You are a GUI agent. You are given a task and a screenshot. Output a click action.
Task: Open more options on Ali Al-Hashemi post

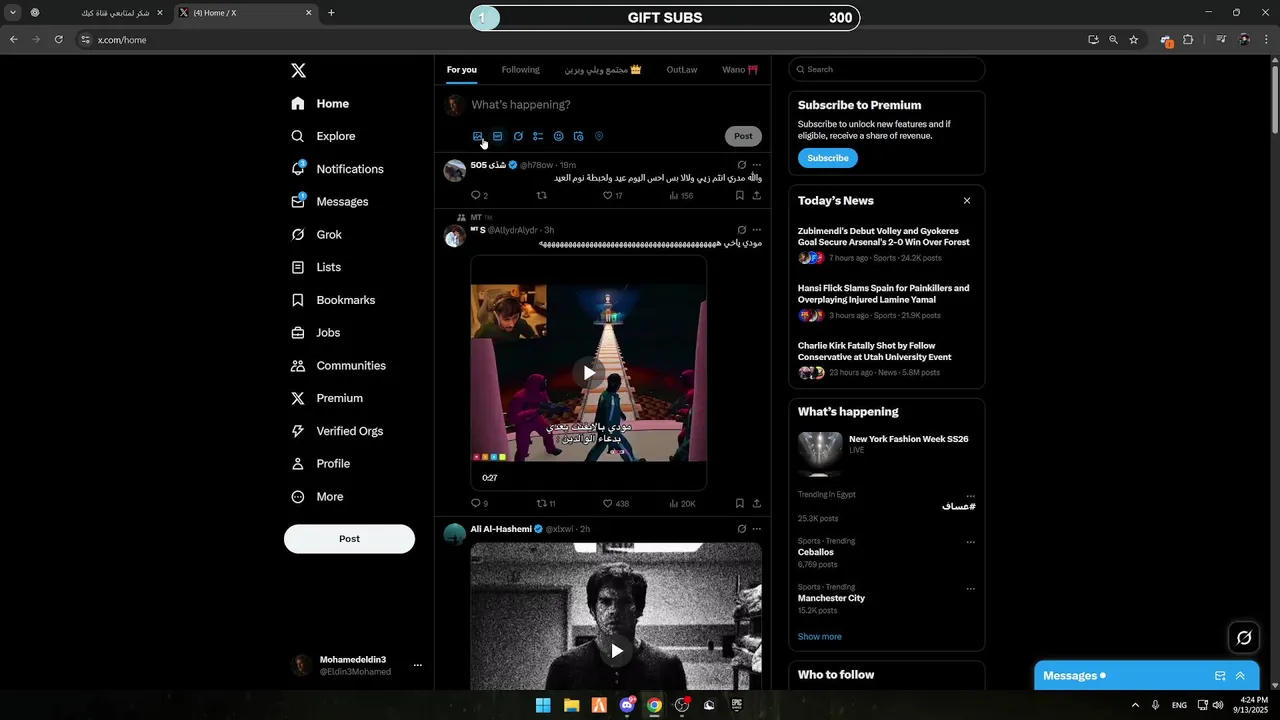click(x=757, y=529)
